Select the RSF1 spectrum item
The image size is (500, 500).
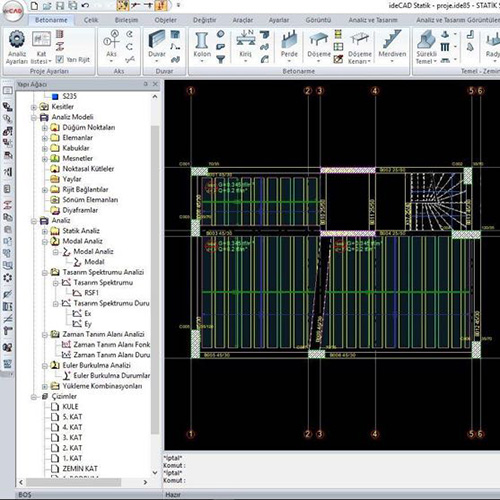point(91,293)
